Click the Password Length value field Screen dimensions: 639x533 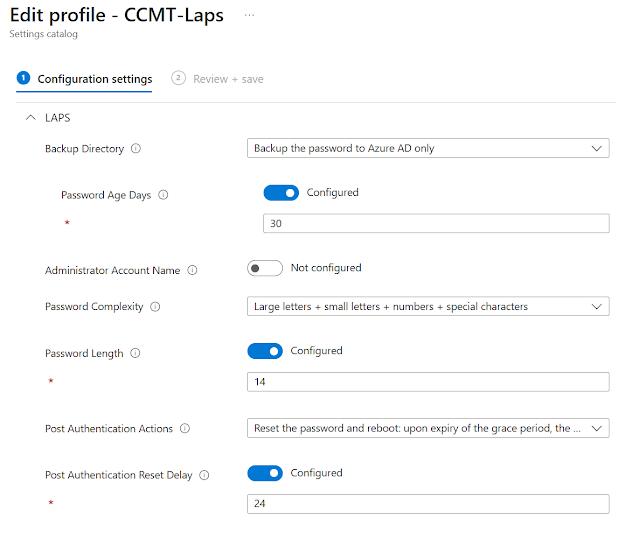tap(428, 382)
